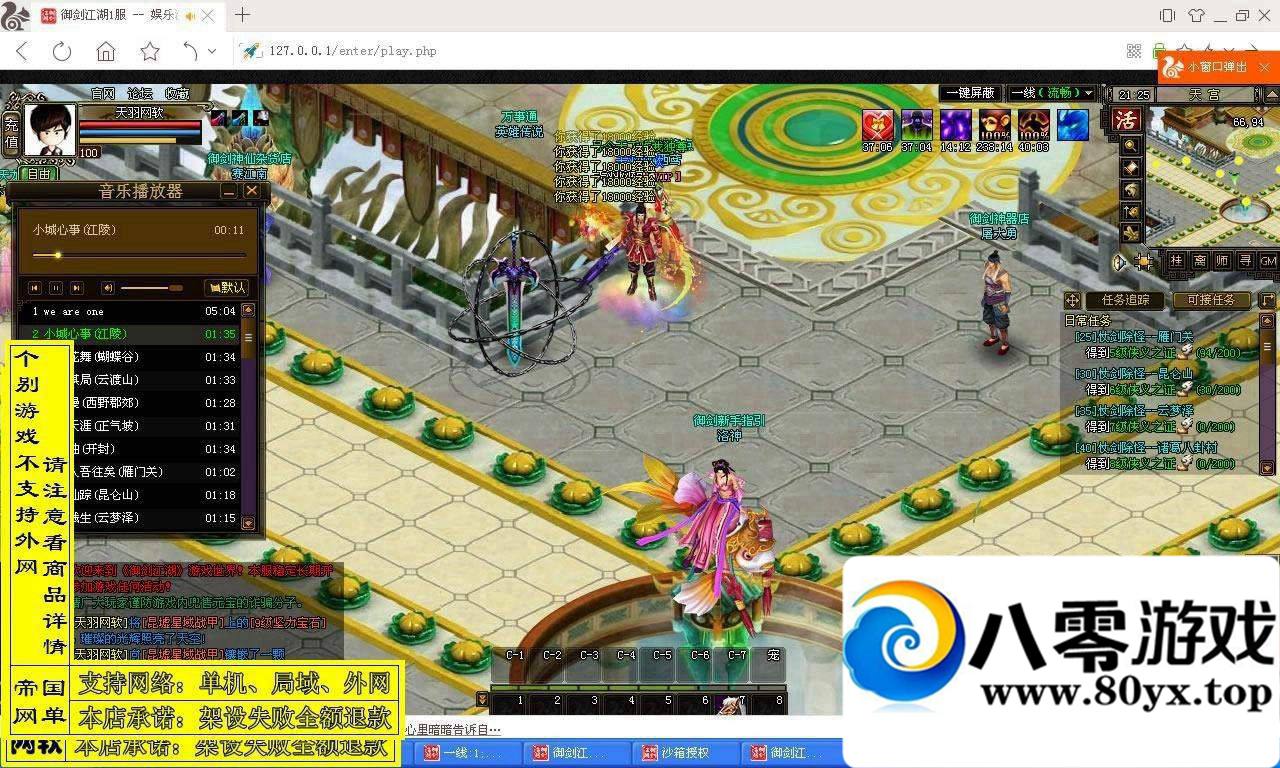The image size is (1280, 768).
Task: Skip to next track in music player
Action: pyautogui.click(x=77, y=288)
